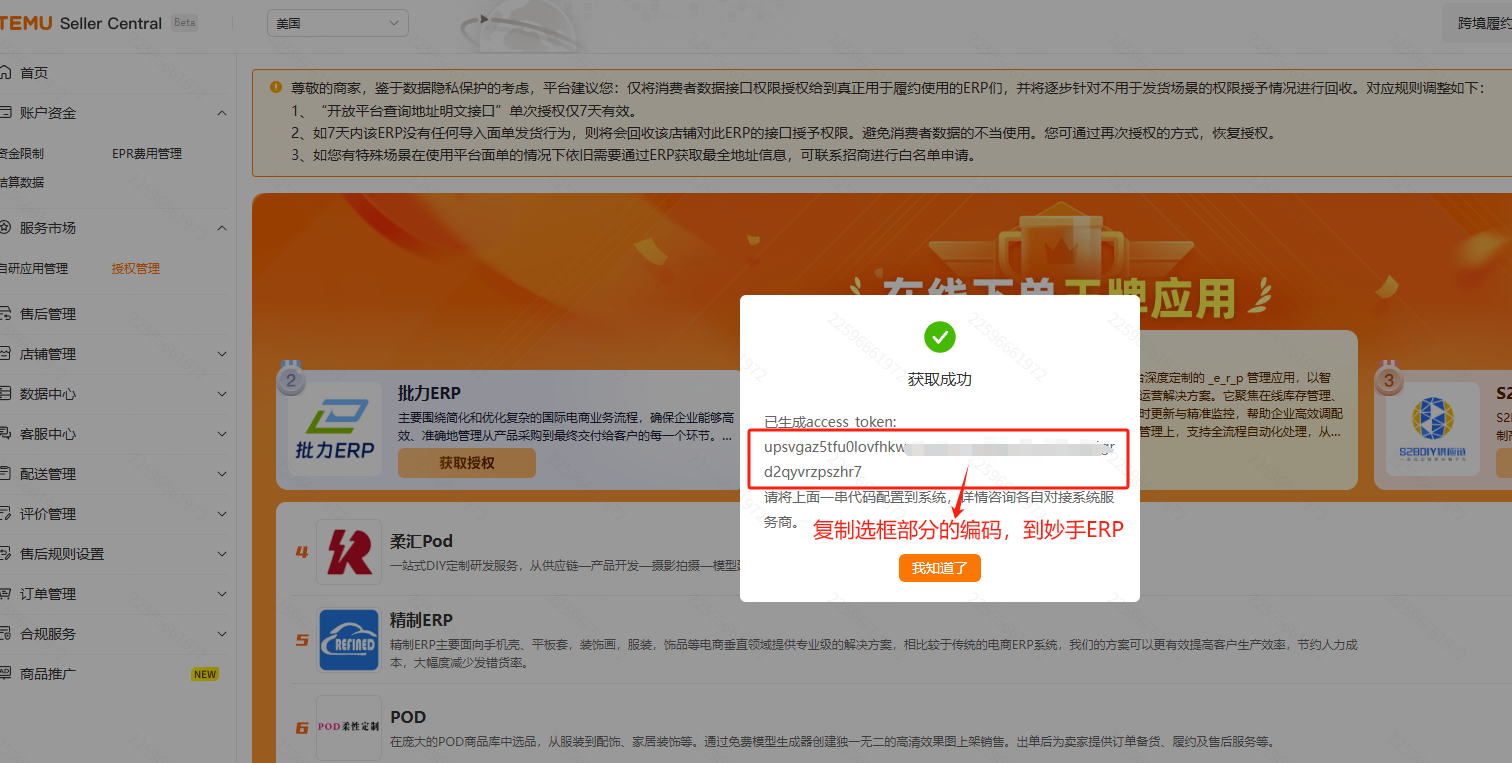Click the 获取成功 dialog heading
This screenshot has width=1512, height=763.
click(940, 380)
